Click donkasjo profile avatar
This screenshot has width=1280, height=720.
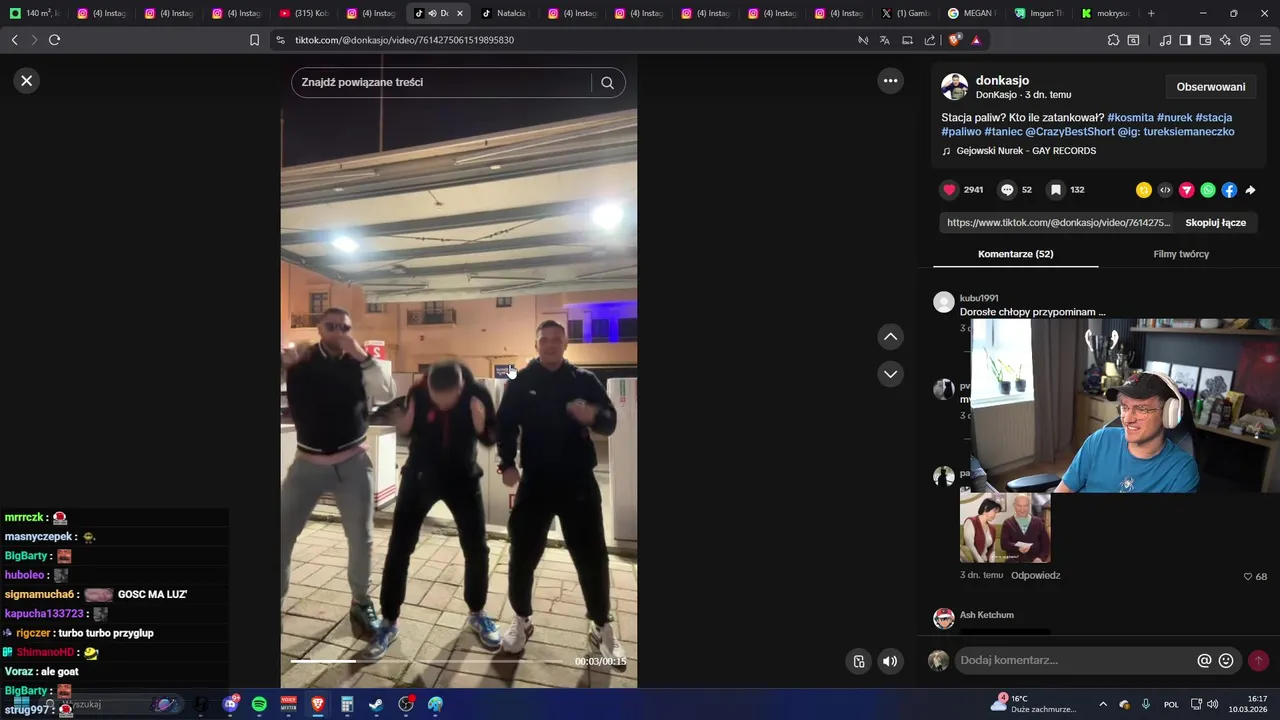[x=954, y=87]
